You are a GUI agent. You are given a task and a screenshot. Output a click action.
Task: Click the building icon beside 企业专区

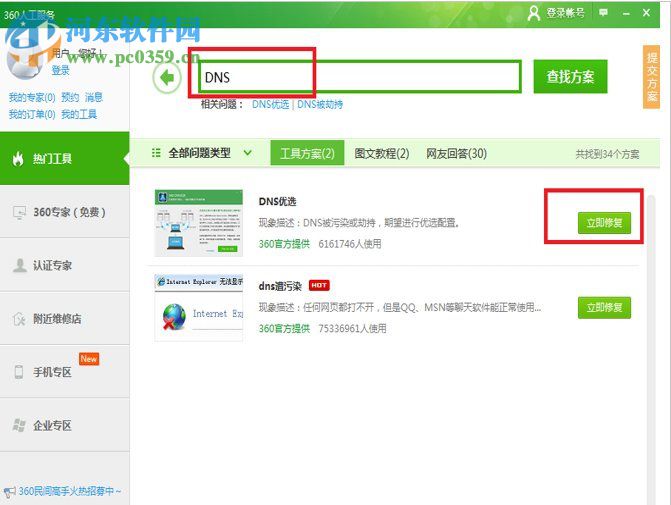pos(19,425)
